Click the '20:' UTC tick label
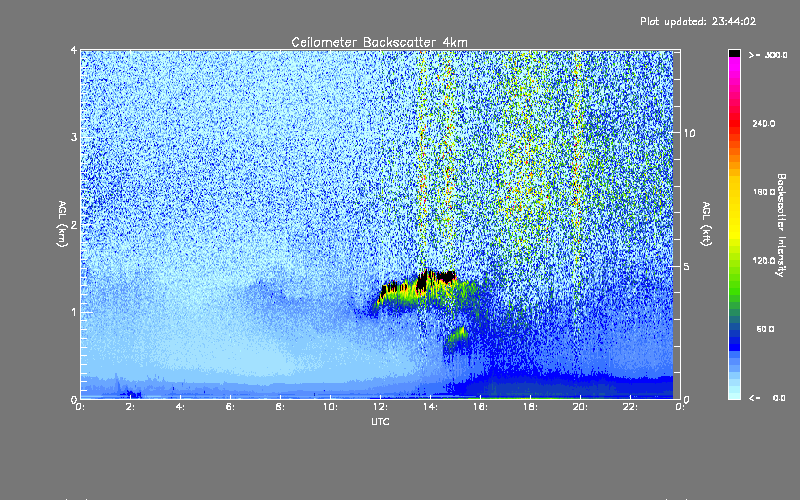Image resolution: width=800 pixels, height=500 pixels. pos(580,407)
